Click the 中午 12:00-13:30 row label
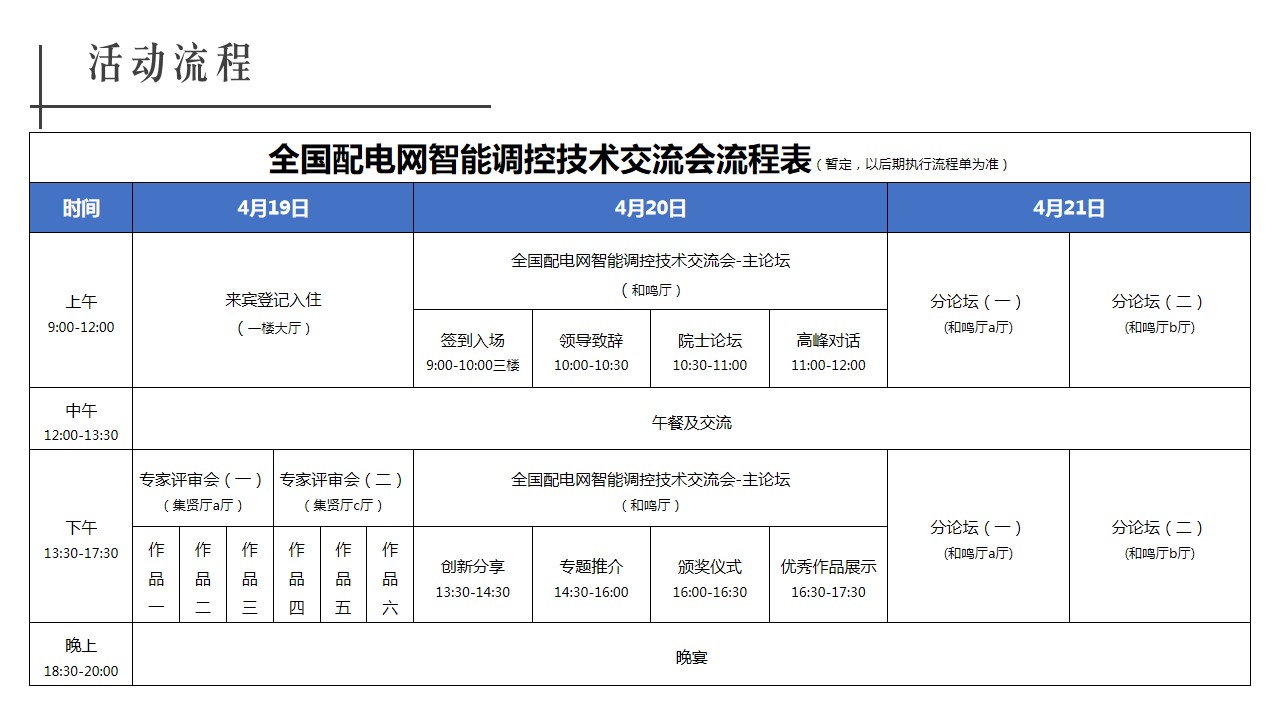Viewport: 1280px width, 720px height. click(x=81, y=420)
